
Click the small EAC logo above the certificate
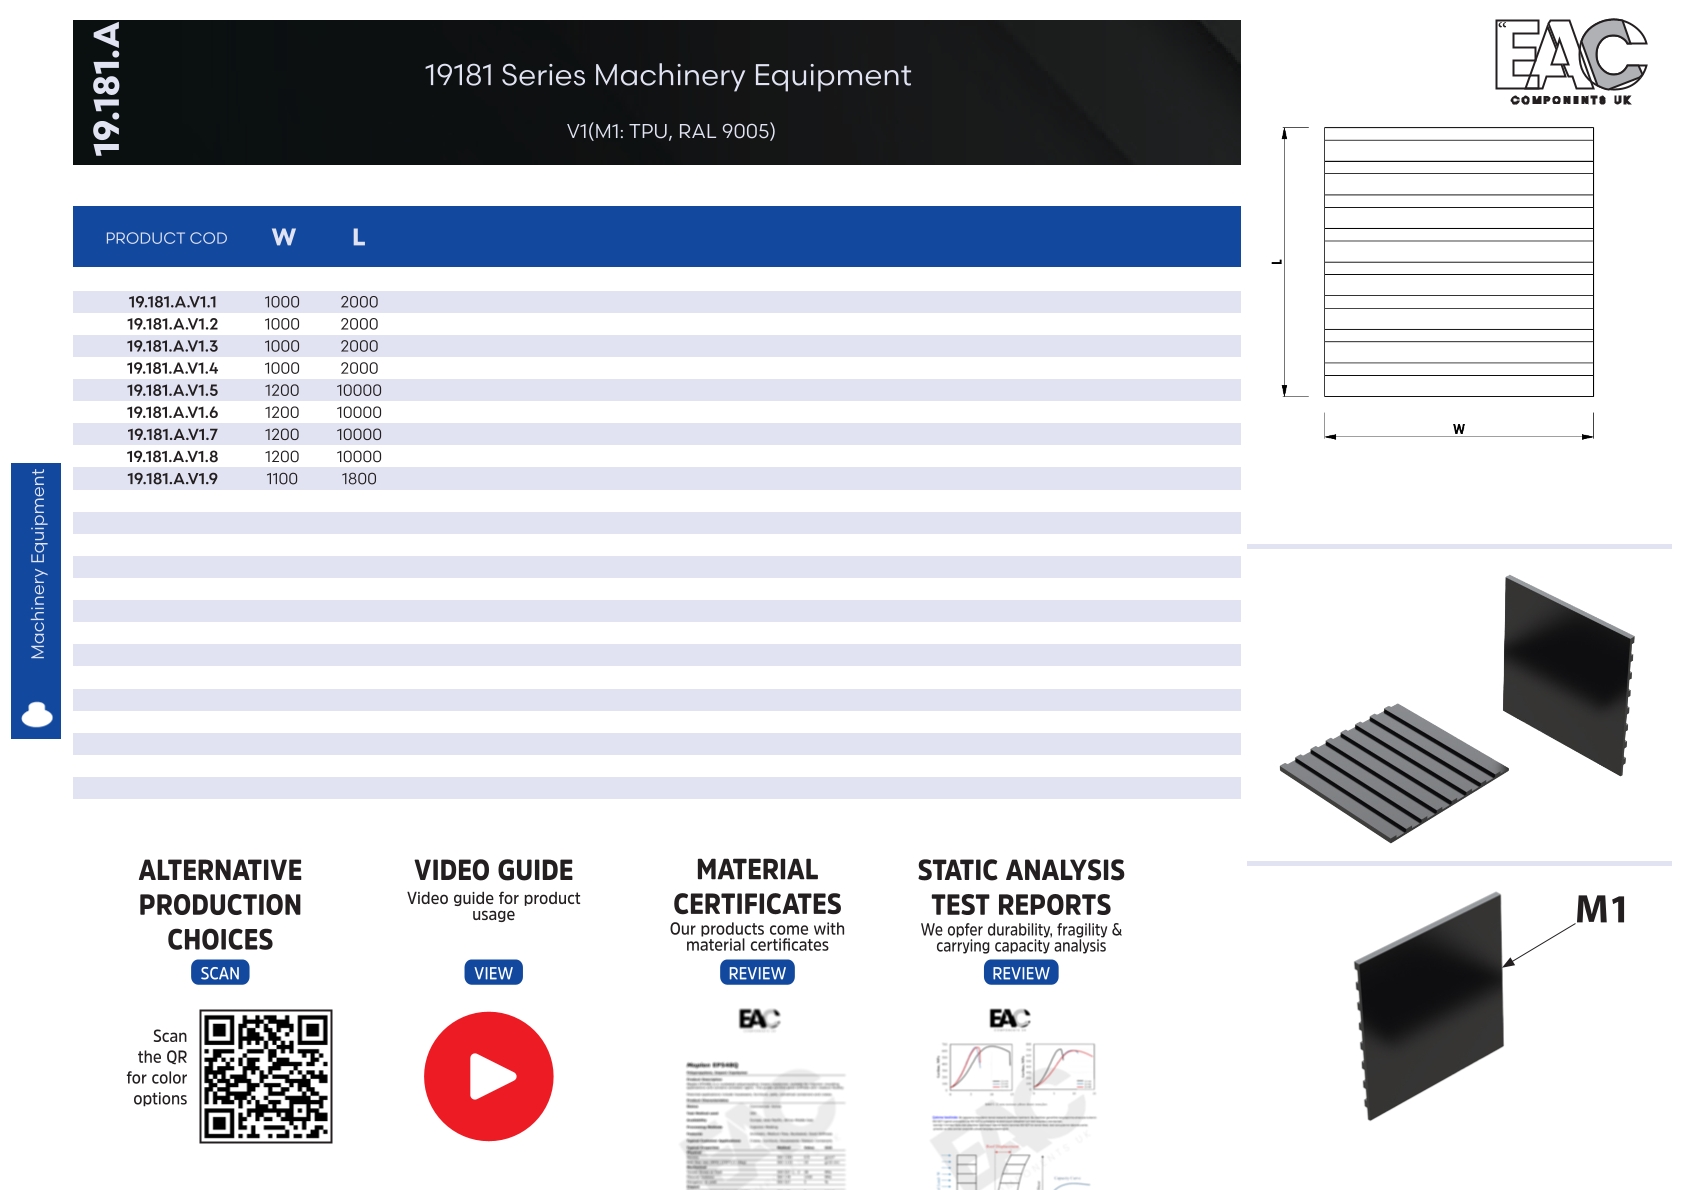[759, 1019]
